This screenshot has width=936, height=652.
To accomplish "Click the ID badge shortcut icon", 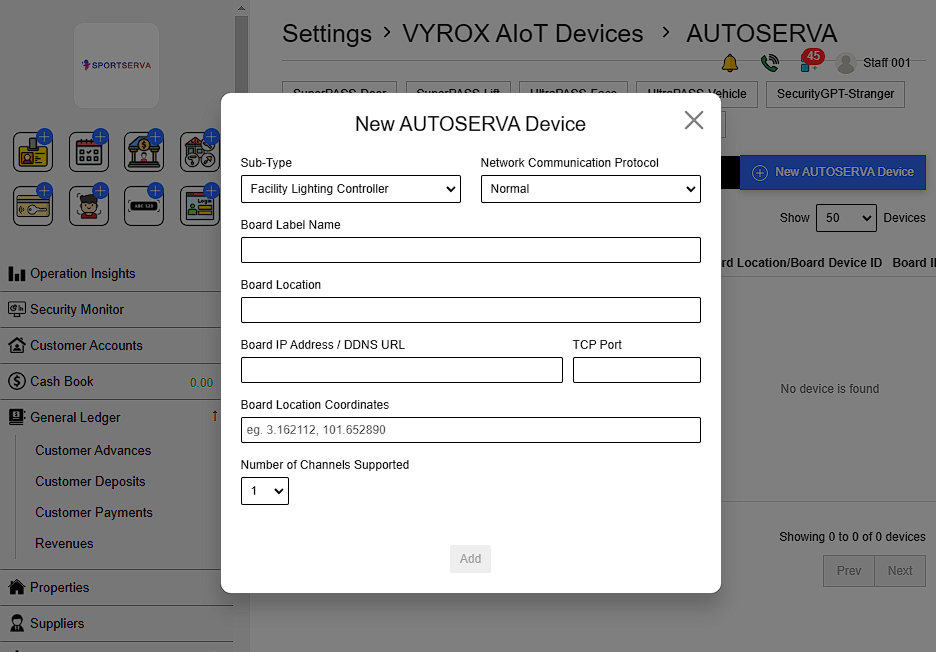I will [x=33, y=153].
